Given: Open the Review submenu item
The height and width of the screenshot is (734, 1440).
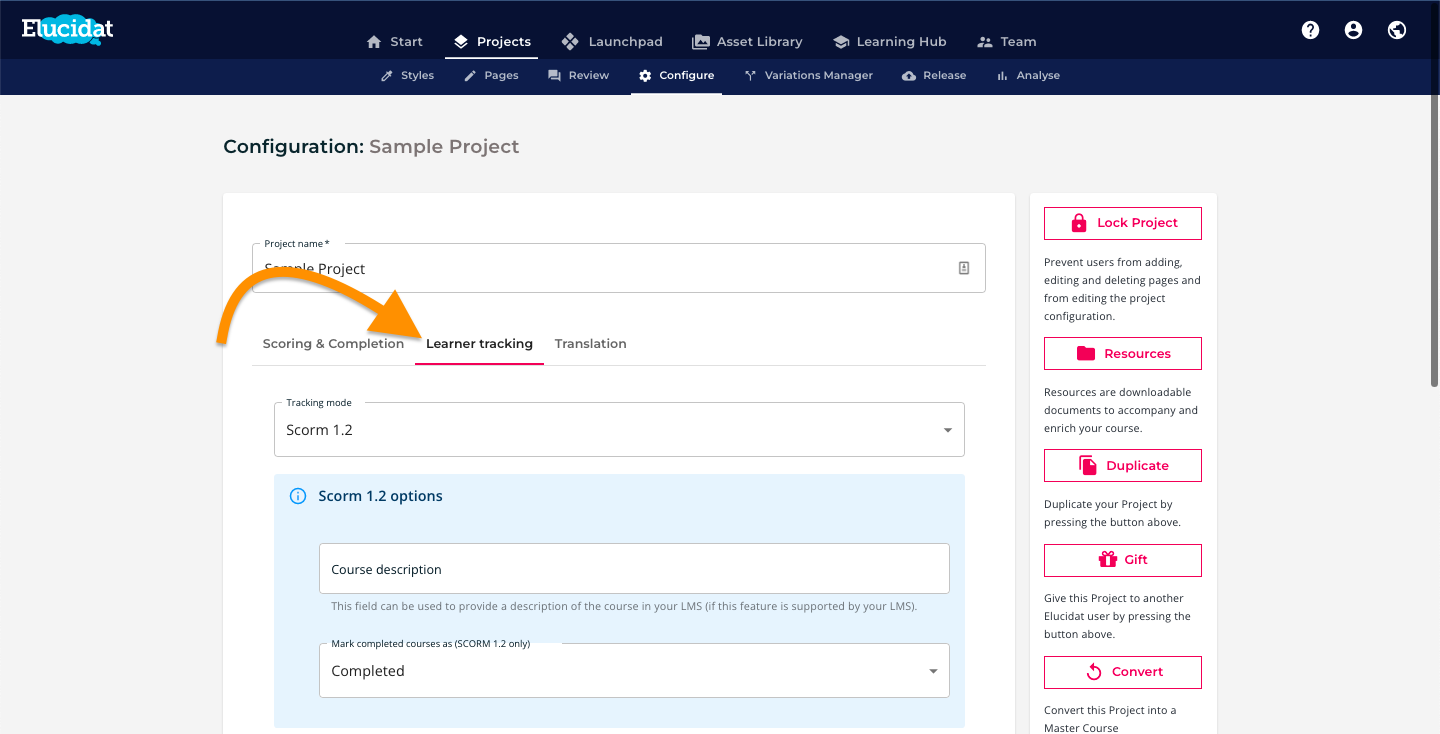Looking at the screenshot, I should [x=579, y=75].
